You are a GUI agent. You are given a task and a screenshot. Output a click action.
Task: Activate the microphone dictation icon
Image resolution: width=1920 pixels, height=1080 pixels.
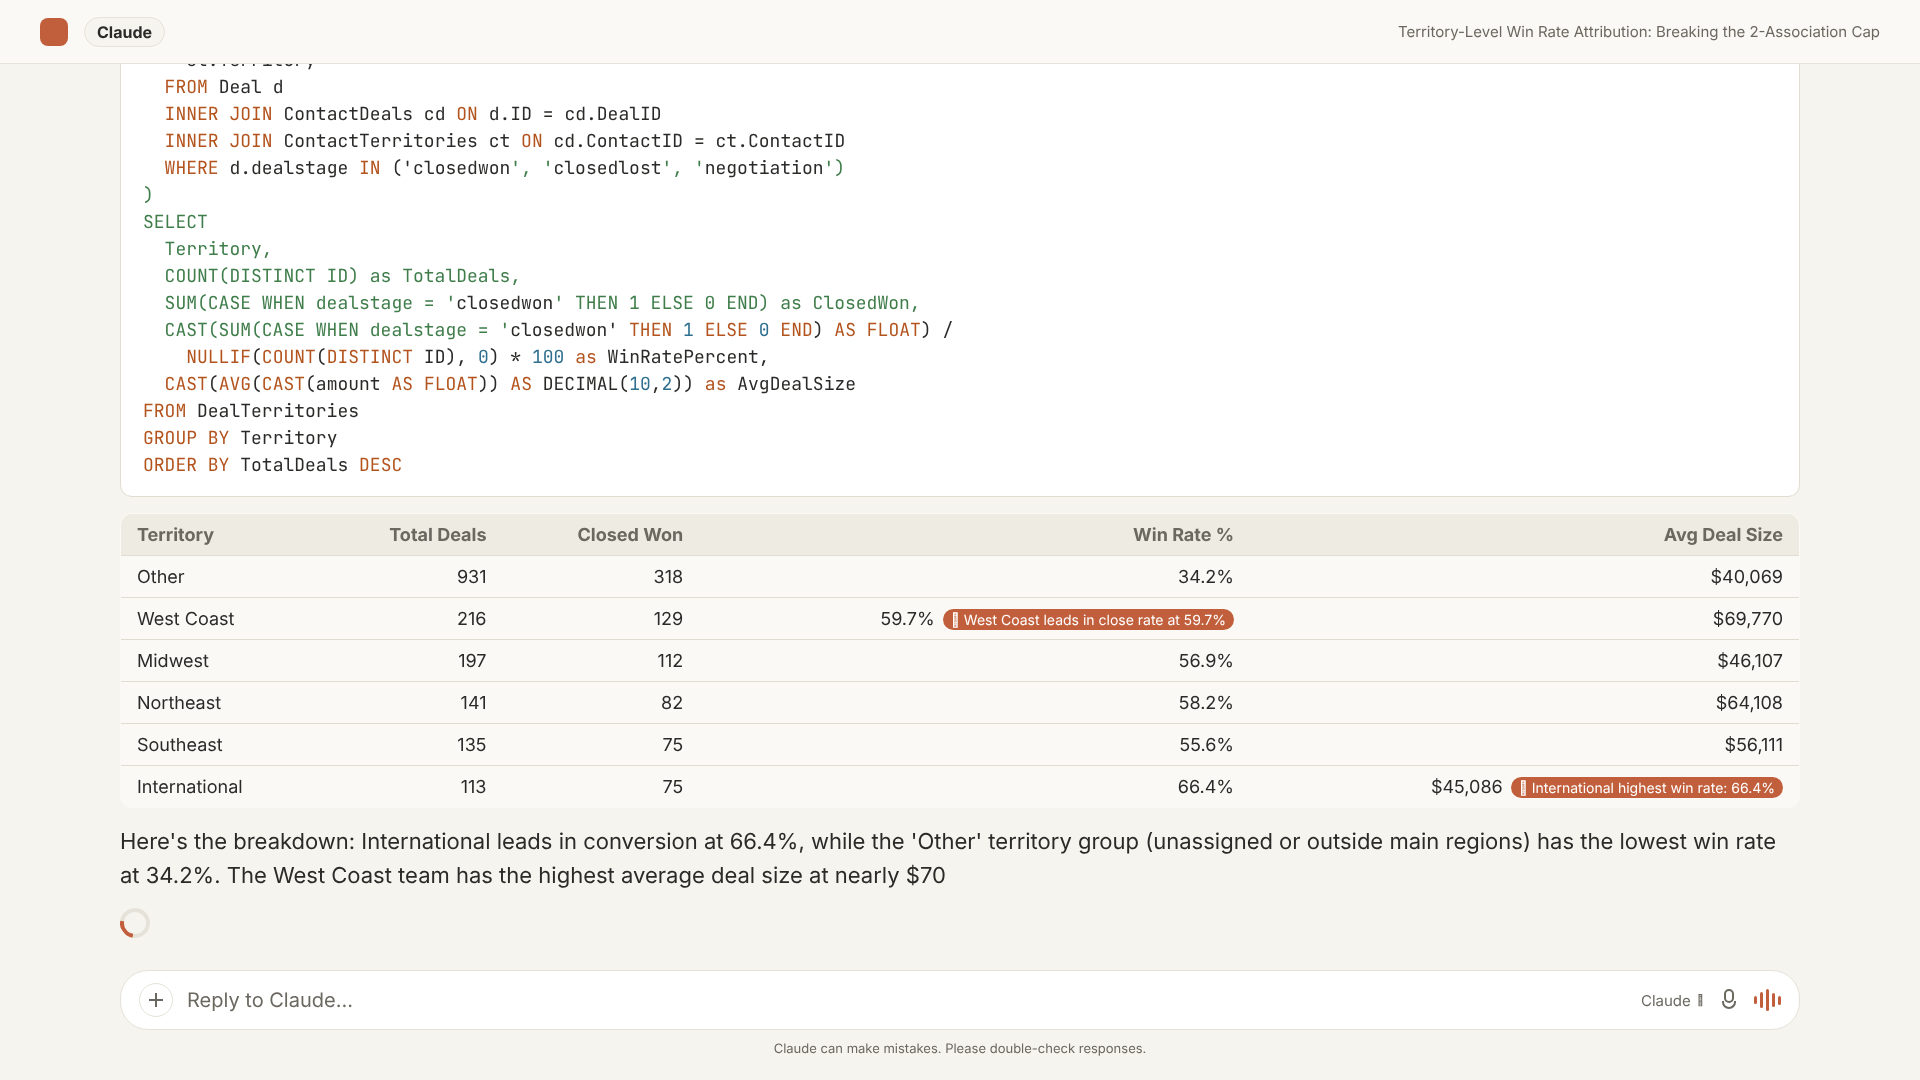(1728, 1000)
